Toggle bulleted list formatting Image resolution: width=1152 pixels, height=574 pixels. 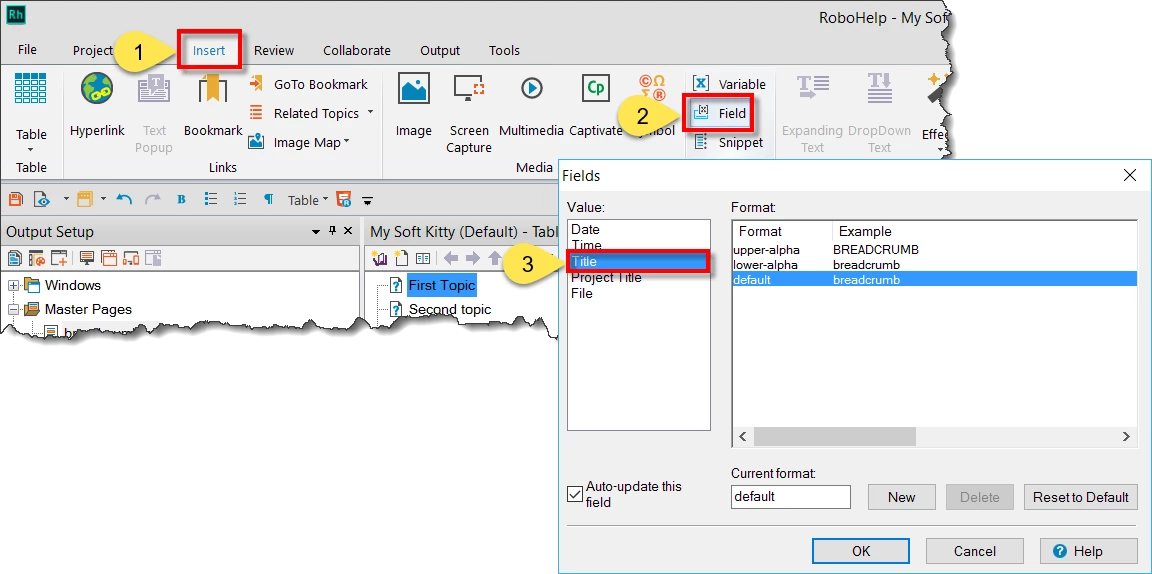[211, 199]
